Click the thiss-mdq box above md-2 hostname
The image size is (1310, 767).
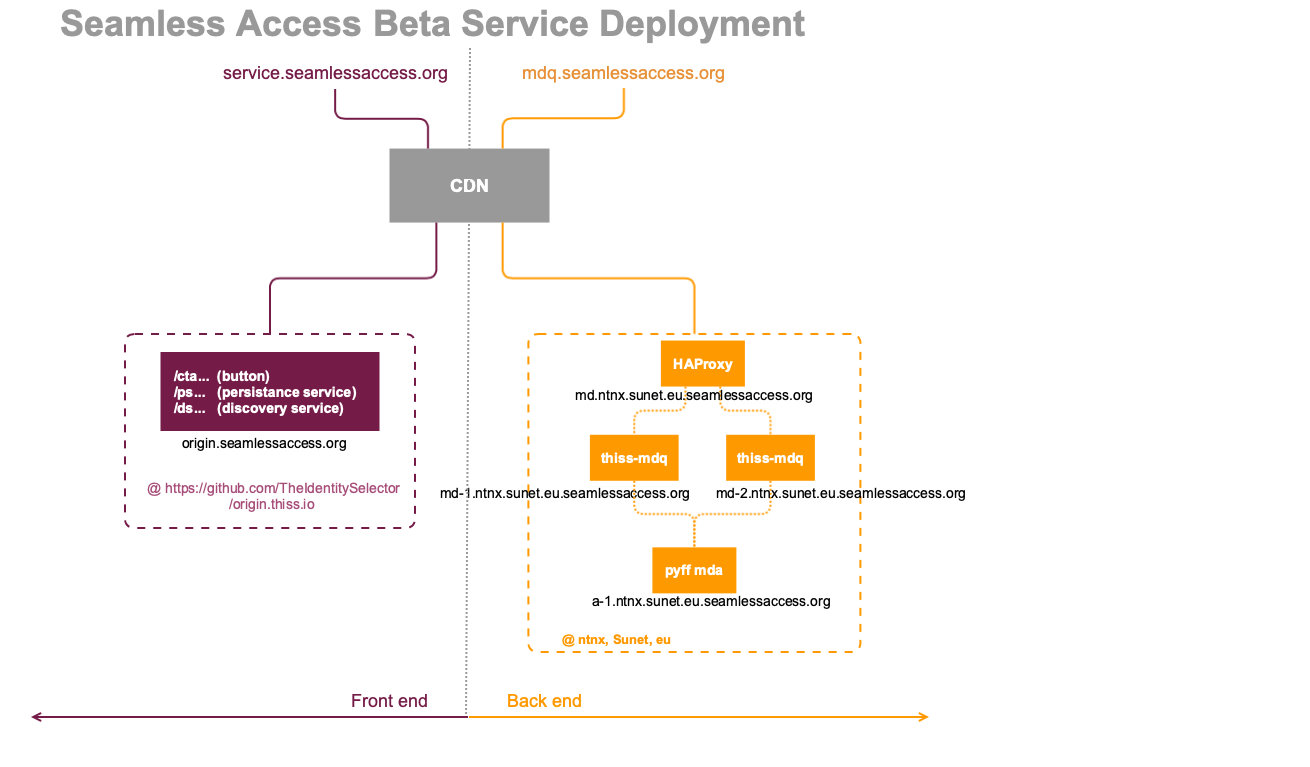[x=770, y=458]
